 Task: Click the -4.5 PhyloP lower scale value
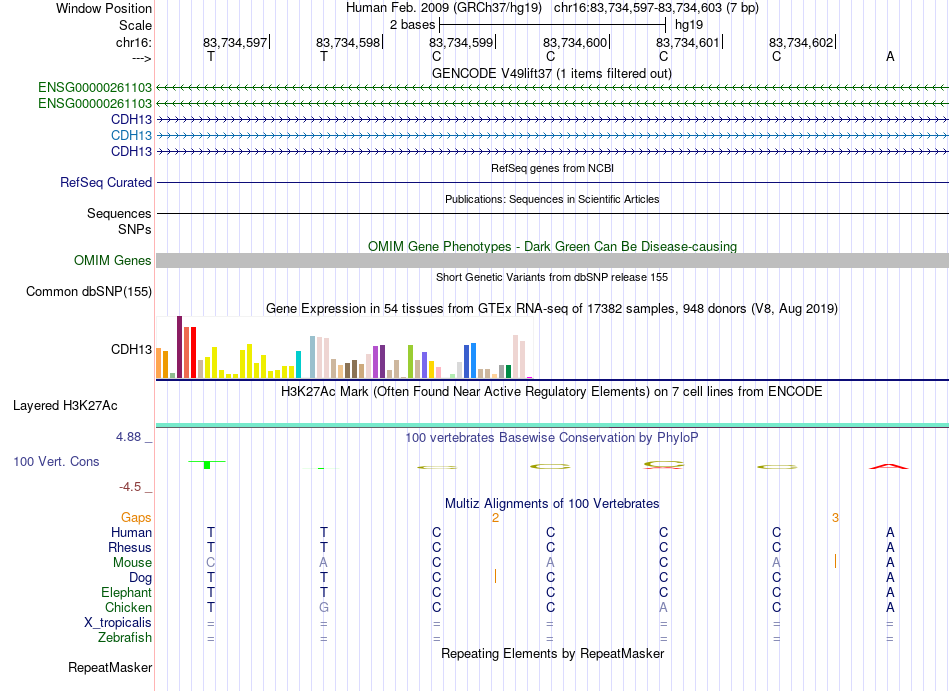130,487
